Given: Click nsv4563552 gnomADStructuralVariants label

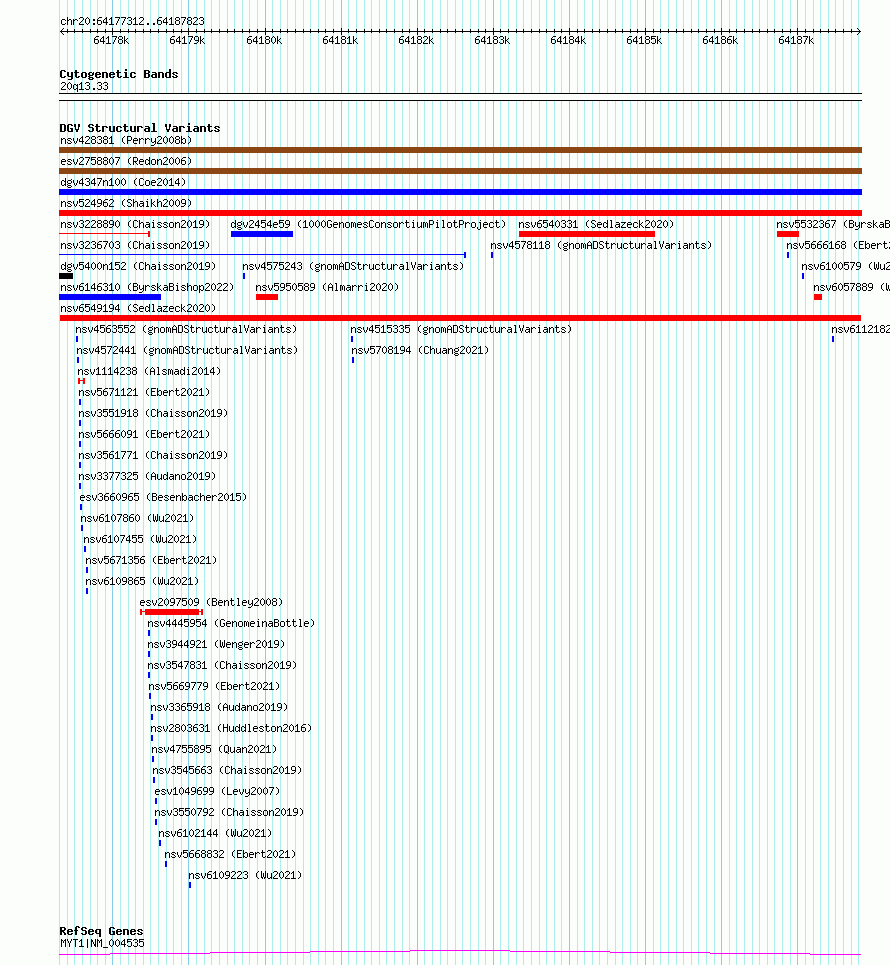Looking at the screenshot, I should tap(186, 329).
